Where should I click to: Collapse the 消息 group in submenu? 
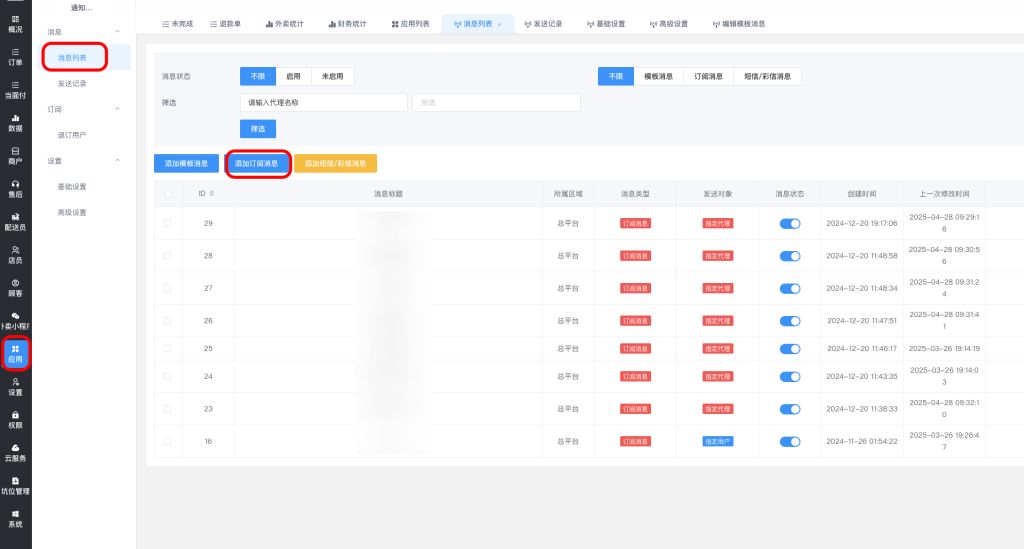click(x=118, y=32)
